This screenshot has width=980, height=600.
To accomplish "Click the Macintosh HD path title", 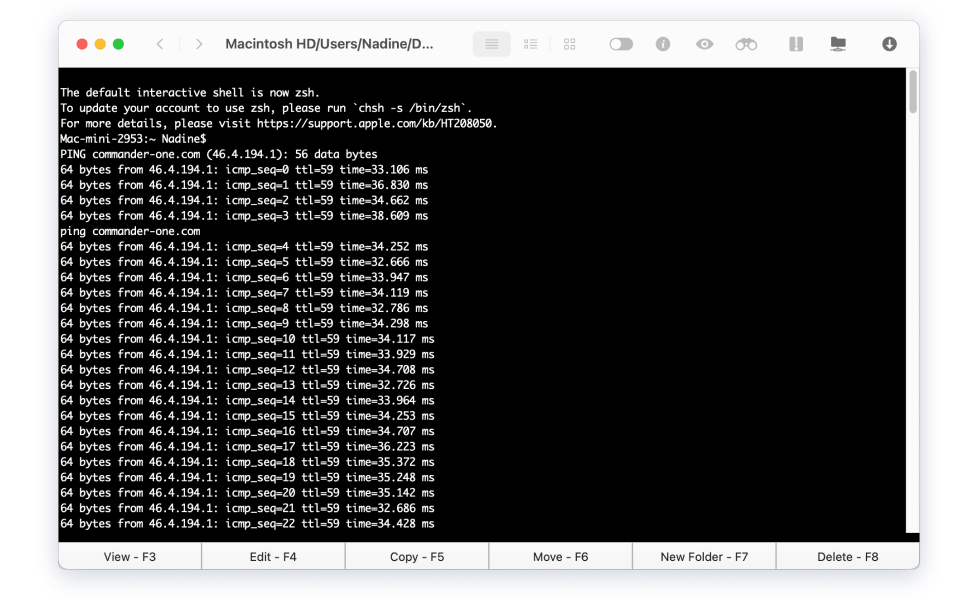I will pos(329,44).
